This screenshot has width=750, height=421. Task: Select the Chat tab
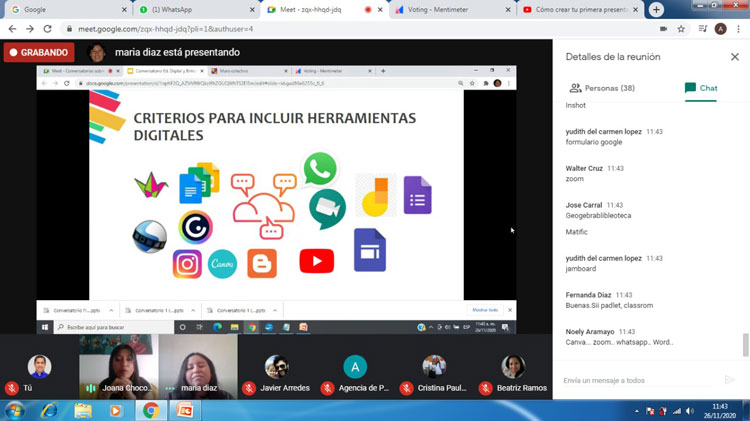coord(701,88)
